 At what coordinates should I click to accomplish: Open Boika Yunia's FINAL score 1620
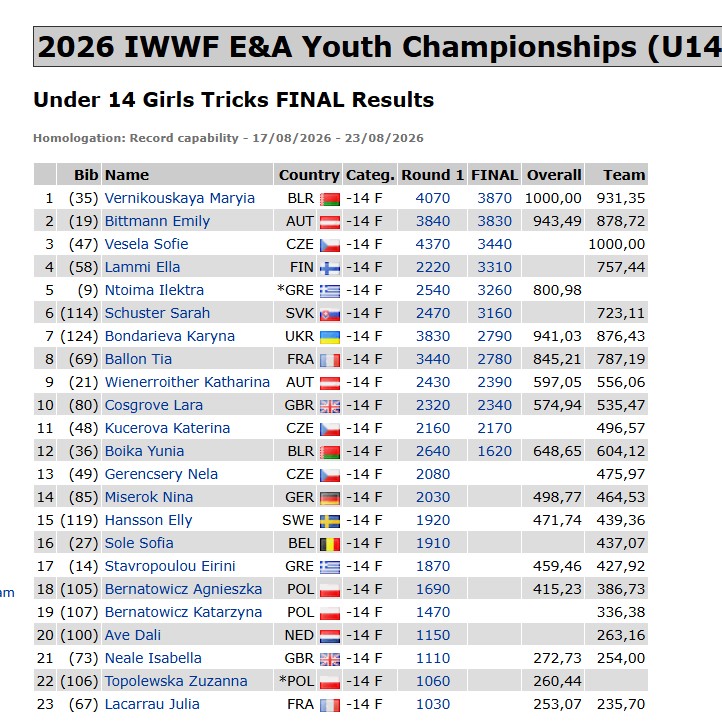pyautogui.click(x=494, y=451)
